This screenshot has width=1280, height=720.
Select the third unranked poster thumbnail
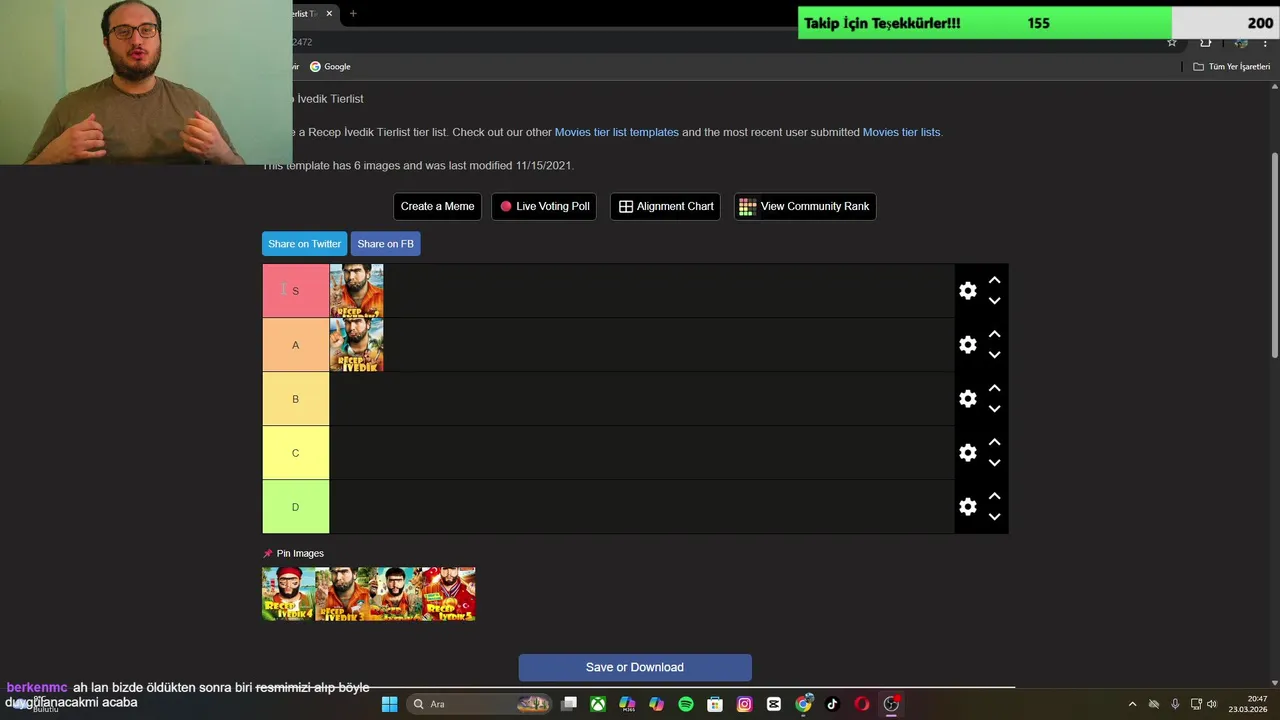(395, 594)
